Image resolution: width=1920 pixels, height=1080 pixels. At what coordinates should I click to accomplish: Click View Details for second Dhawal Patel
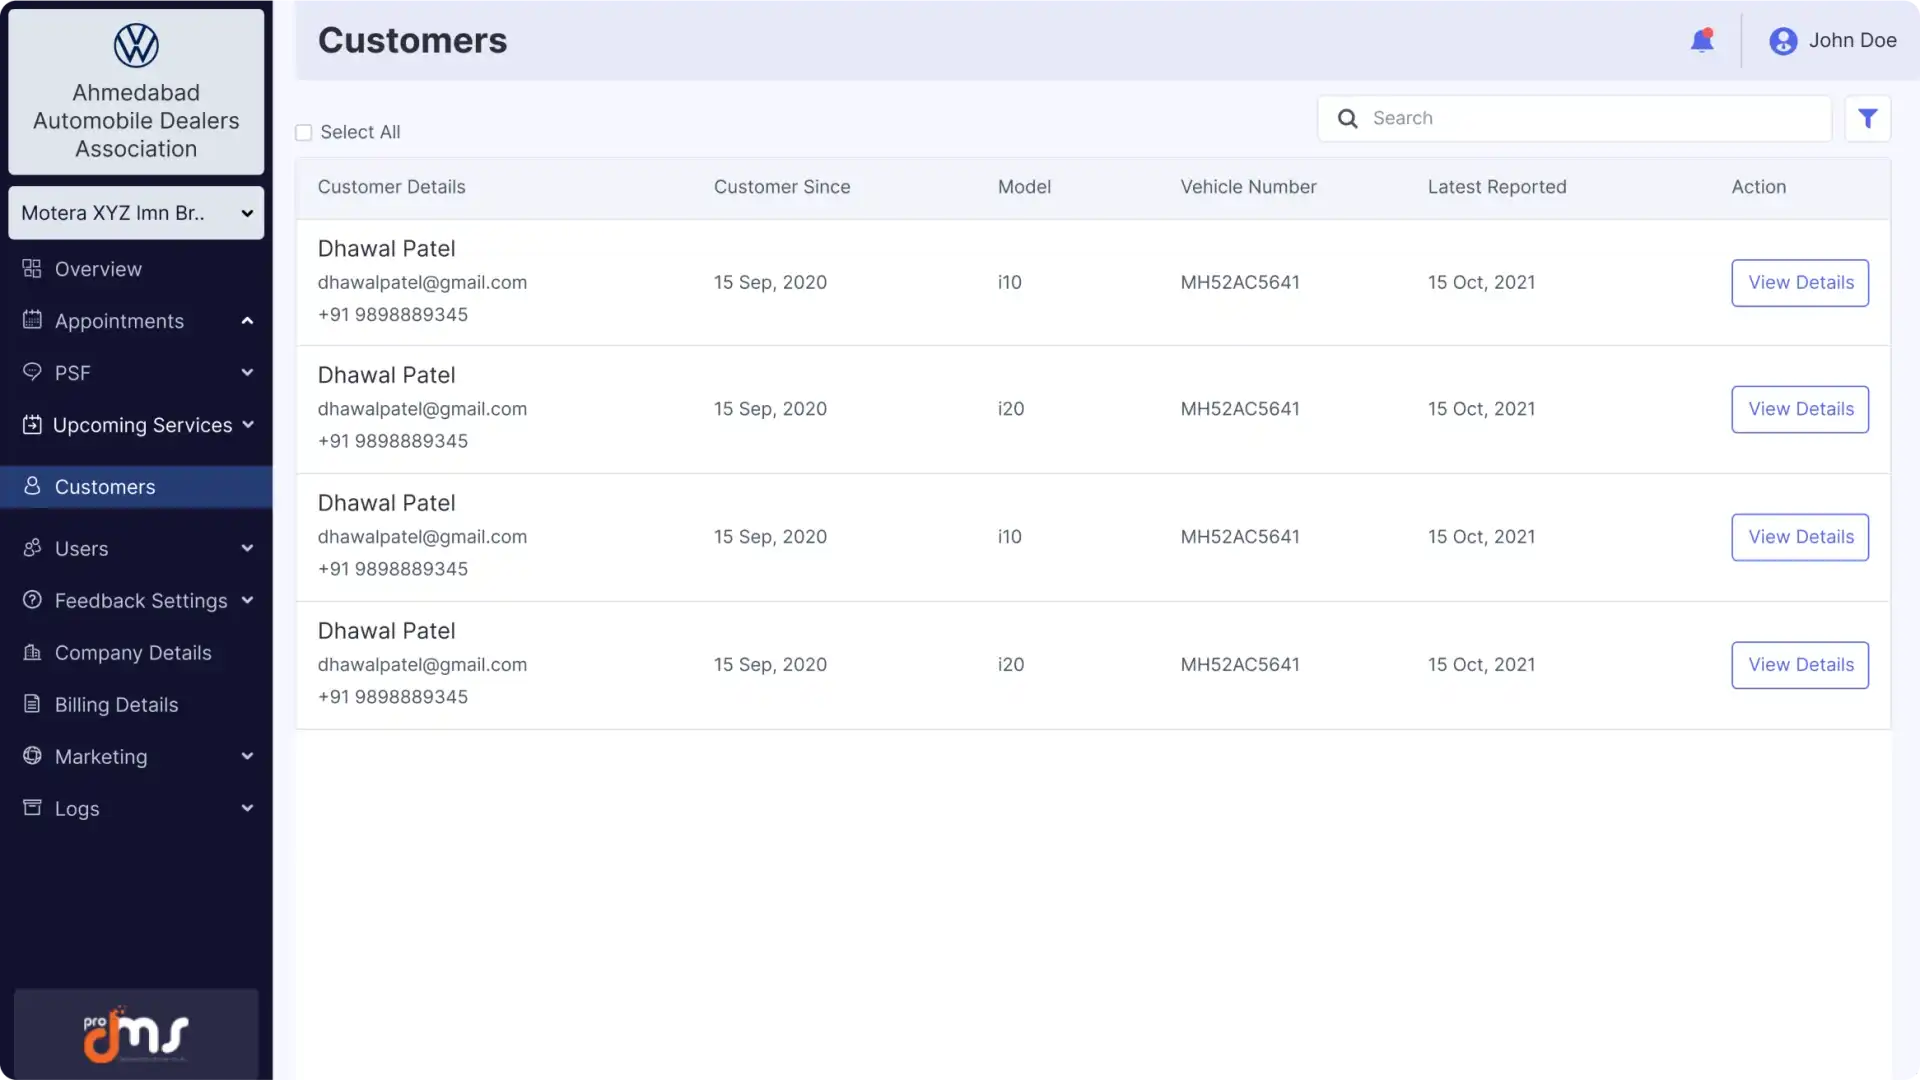(1800, 409)
